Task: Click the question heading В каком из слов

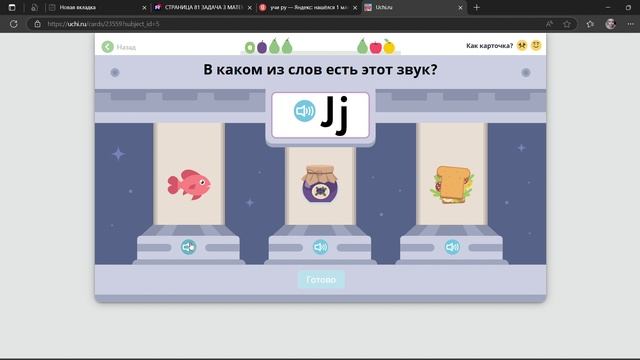Action: tap(320, 70)
